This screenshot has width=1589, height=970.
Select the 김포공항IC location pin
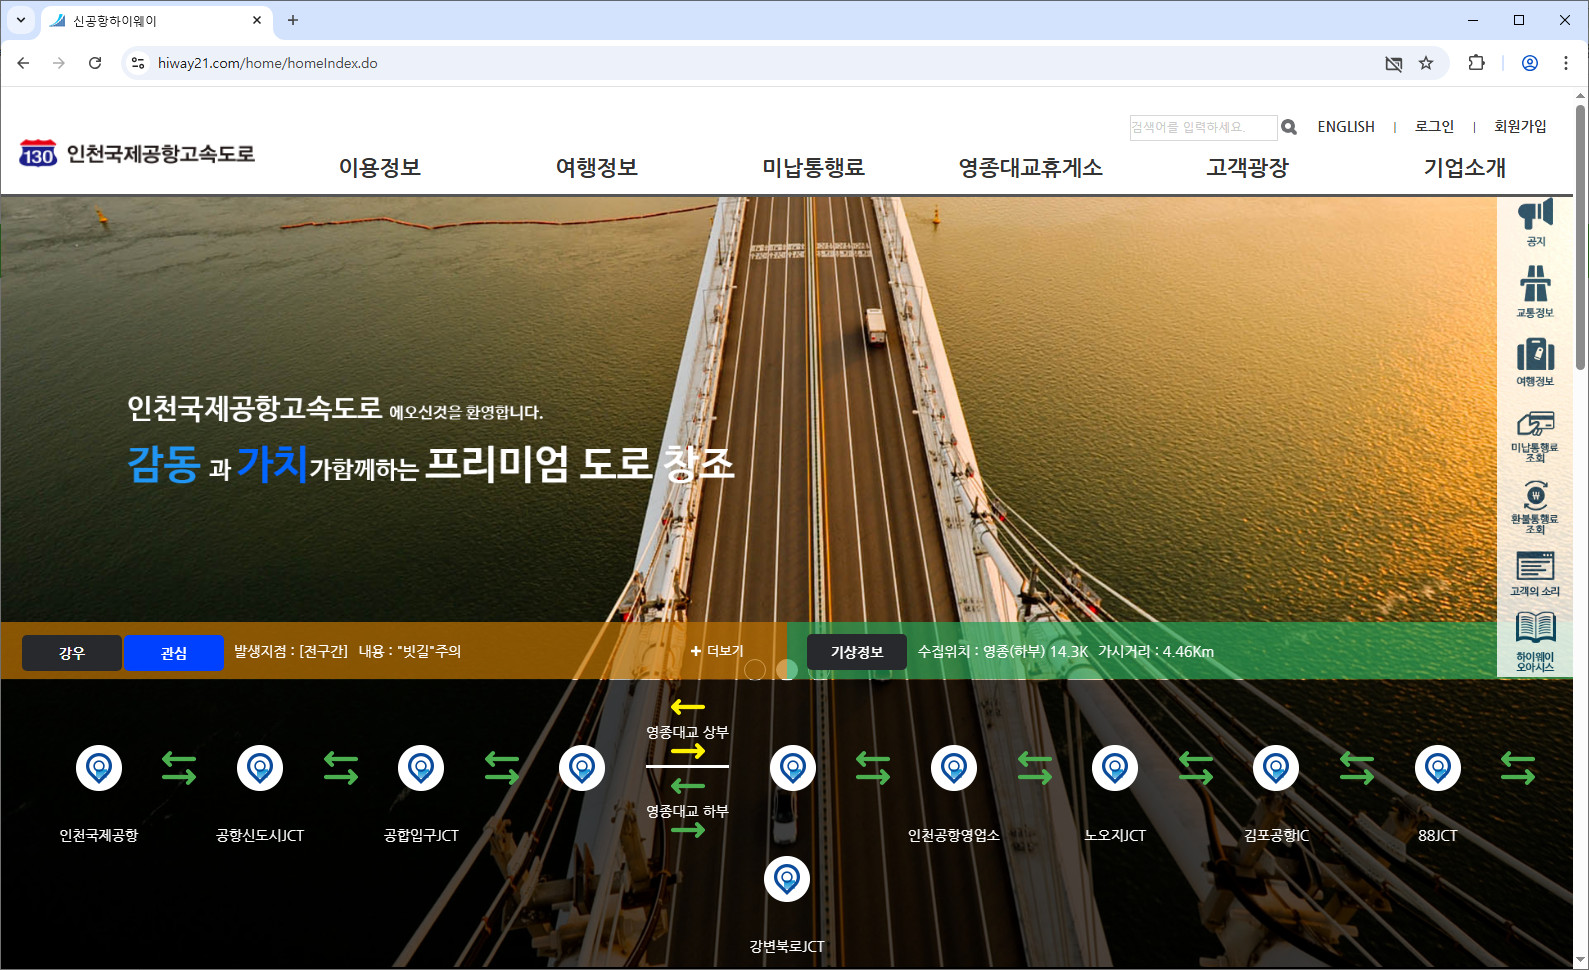tap(1276, 768)
